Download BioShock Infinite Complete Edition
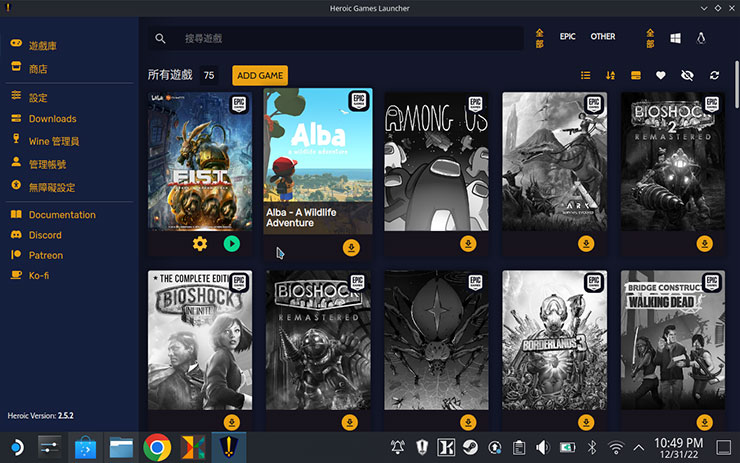740x463 pixels. point(231,422)
